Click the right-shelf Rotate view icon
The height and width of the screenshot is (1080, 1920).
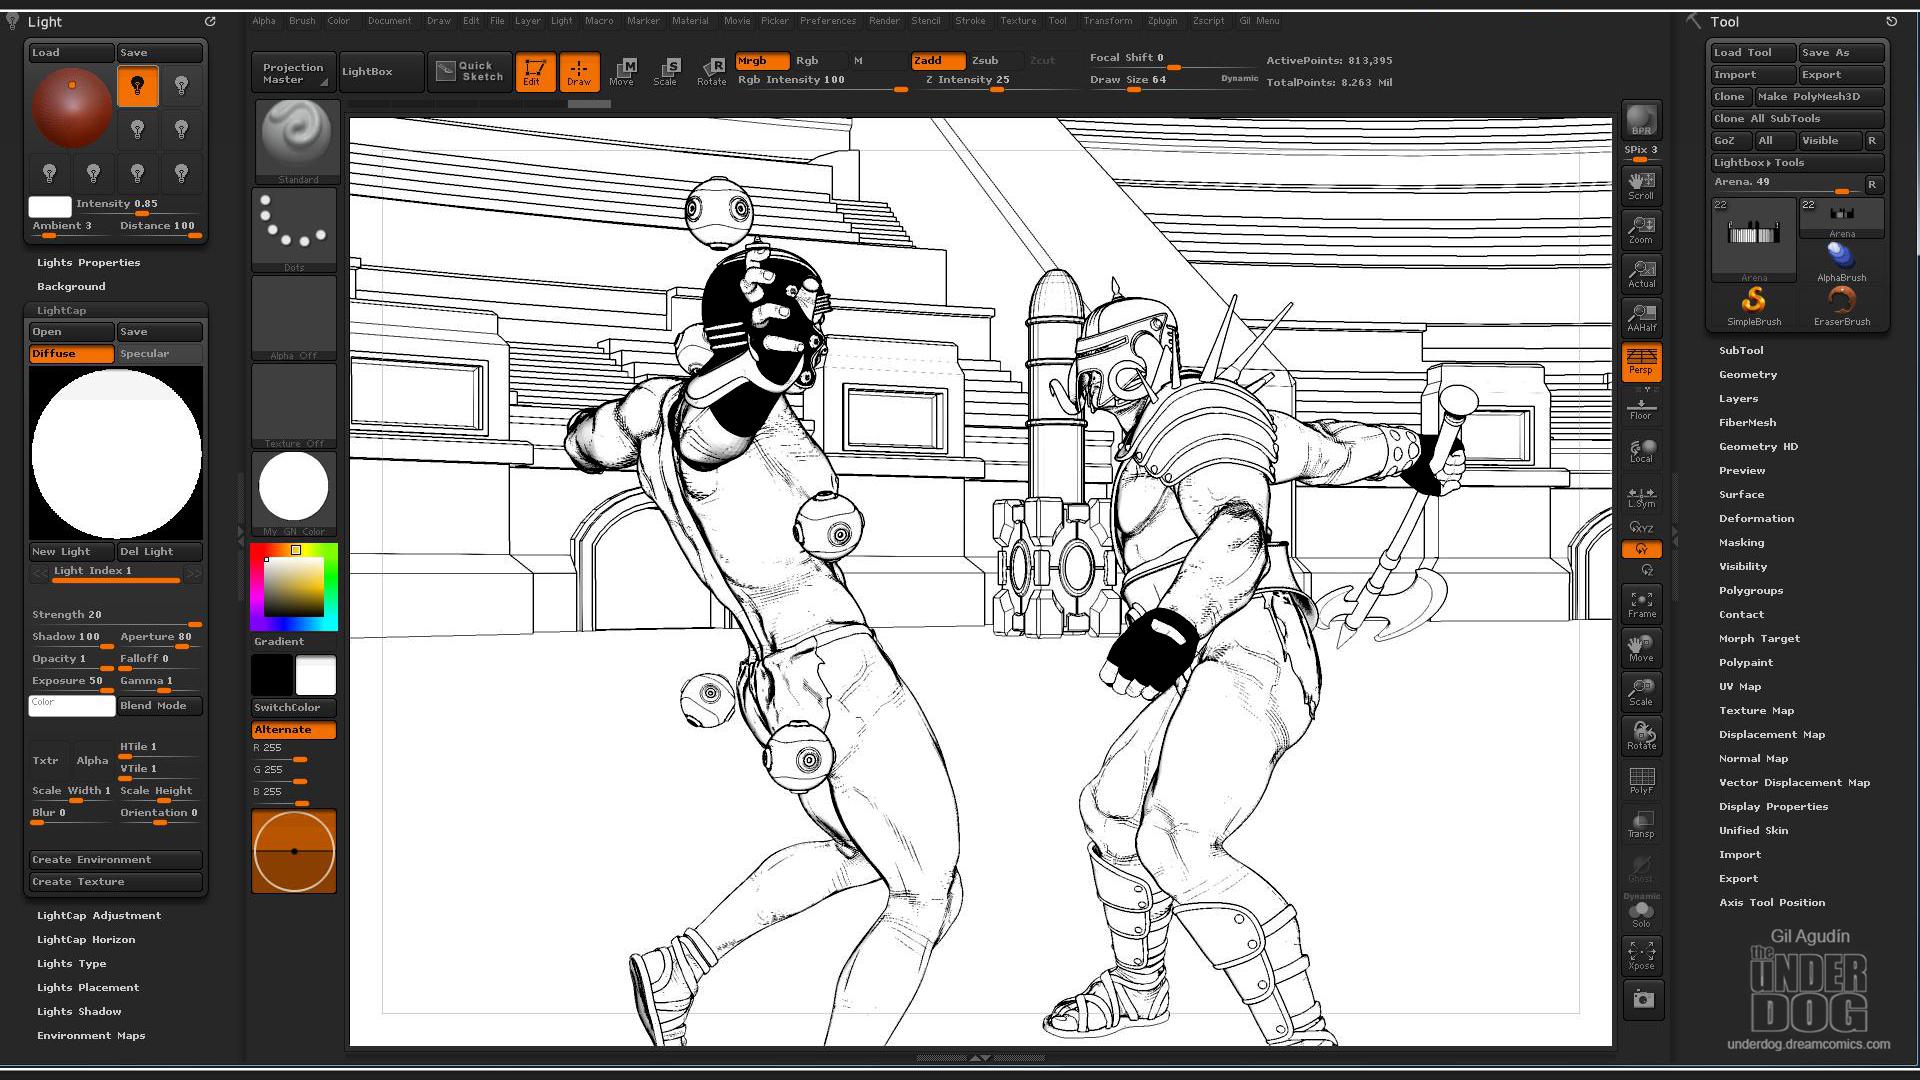1641,735
